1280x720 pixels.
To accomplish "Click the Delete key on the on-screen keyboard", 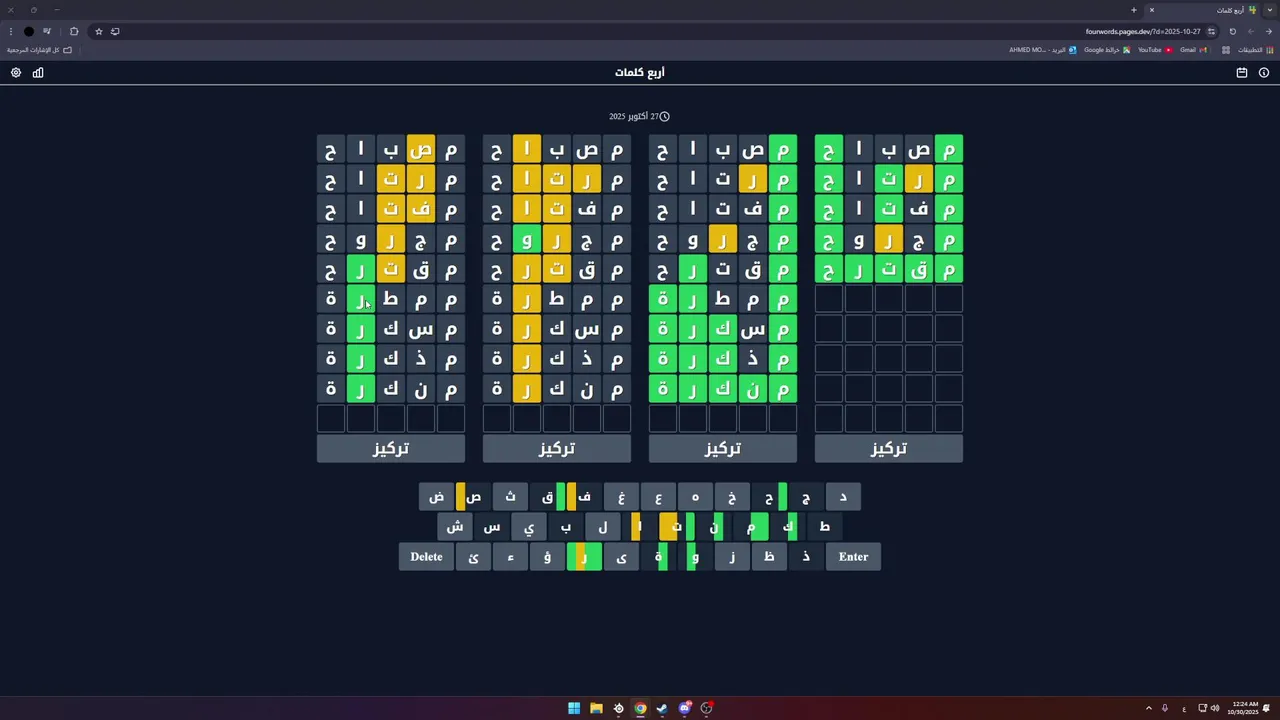I will point(426,557).
